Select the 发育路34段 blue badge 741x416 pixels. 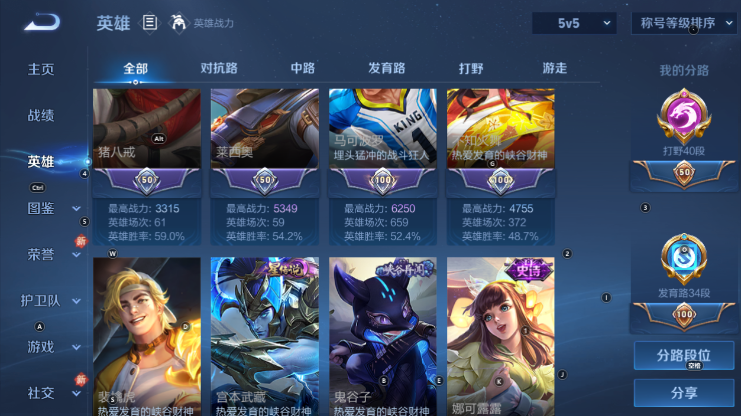[x=684, y=259]
